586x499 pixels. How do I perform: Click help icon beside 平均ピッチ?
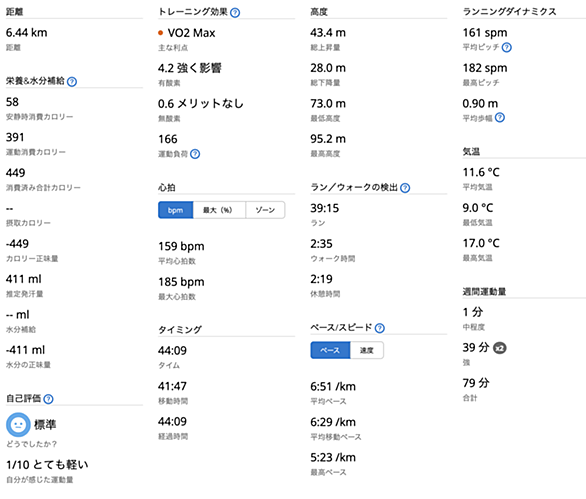507,47
